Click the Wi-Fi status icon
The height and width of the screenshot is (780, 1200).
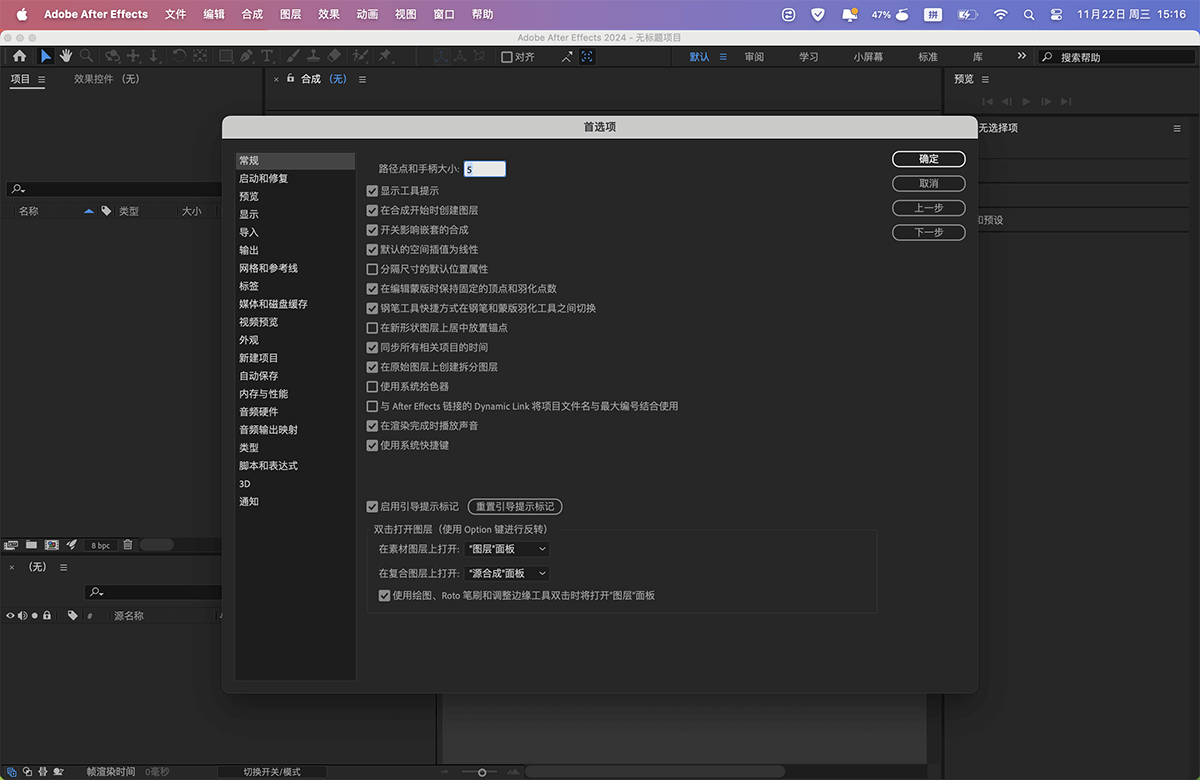(x=1001, y=15)
